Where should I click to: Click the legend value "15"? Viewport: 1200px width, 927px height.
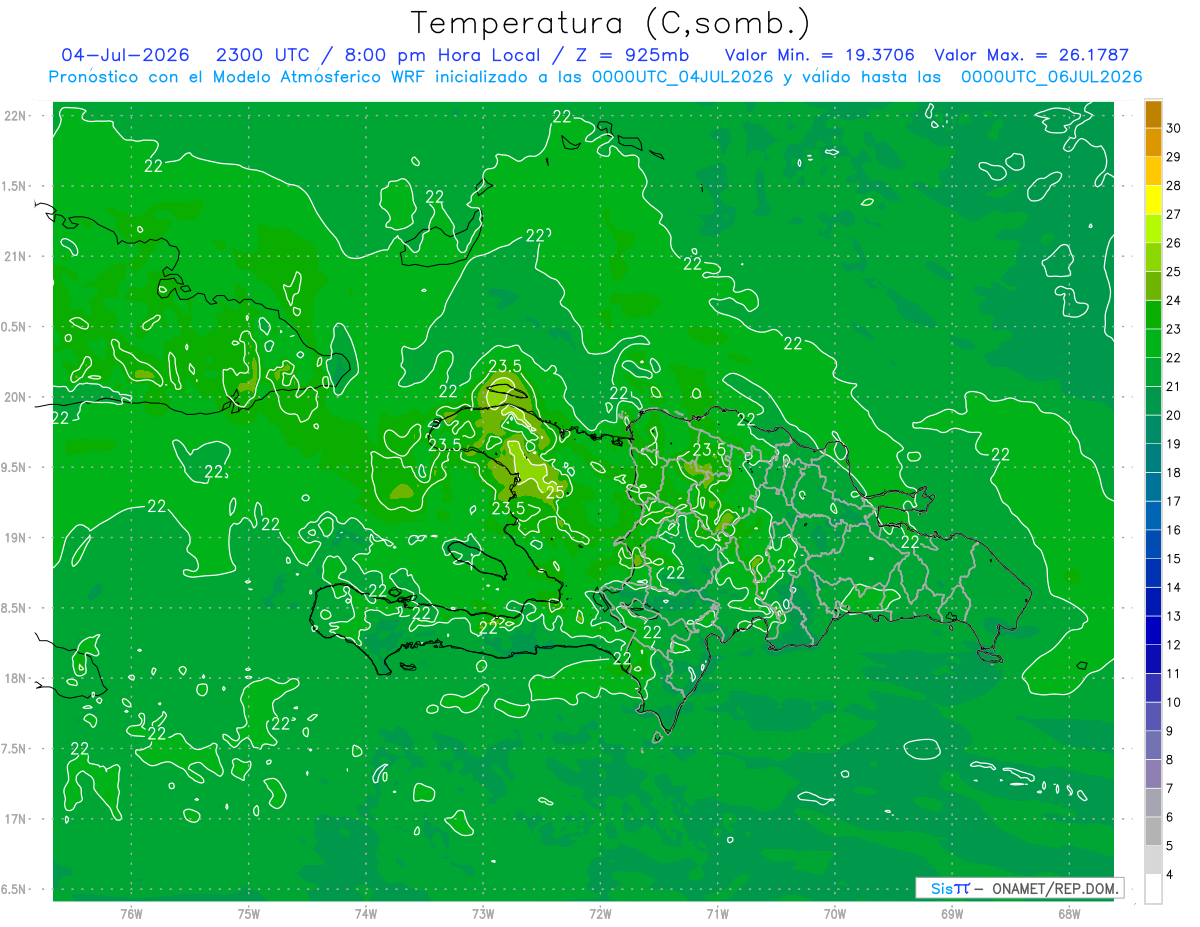click(x=1174, y=559)
